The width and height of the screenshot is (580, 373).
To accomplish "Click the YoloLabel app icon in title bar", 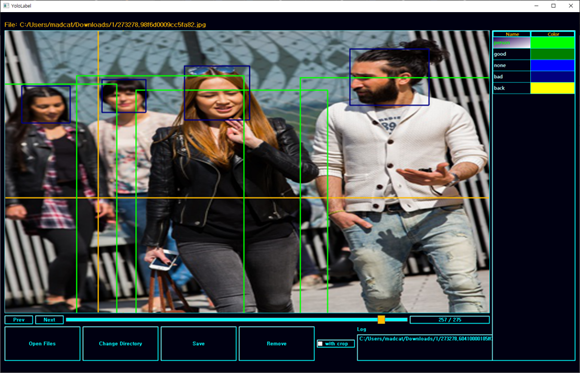I will (x=6, y=6).
